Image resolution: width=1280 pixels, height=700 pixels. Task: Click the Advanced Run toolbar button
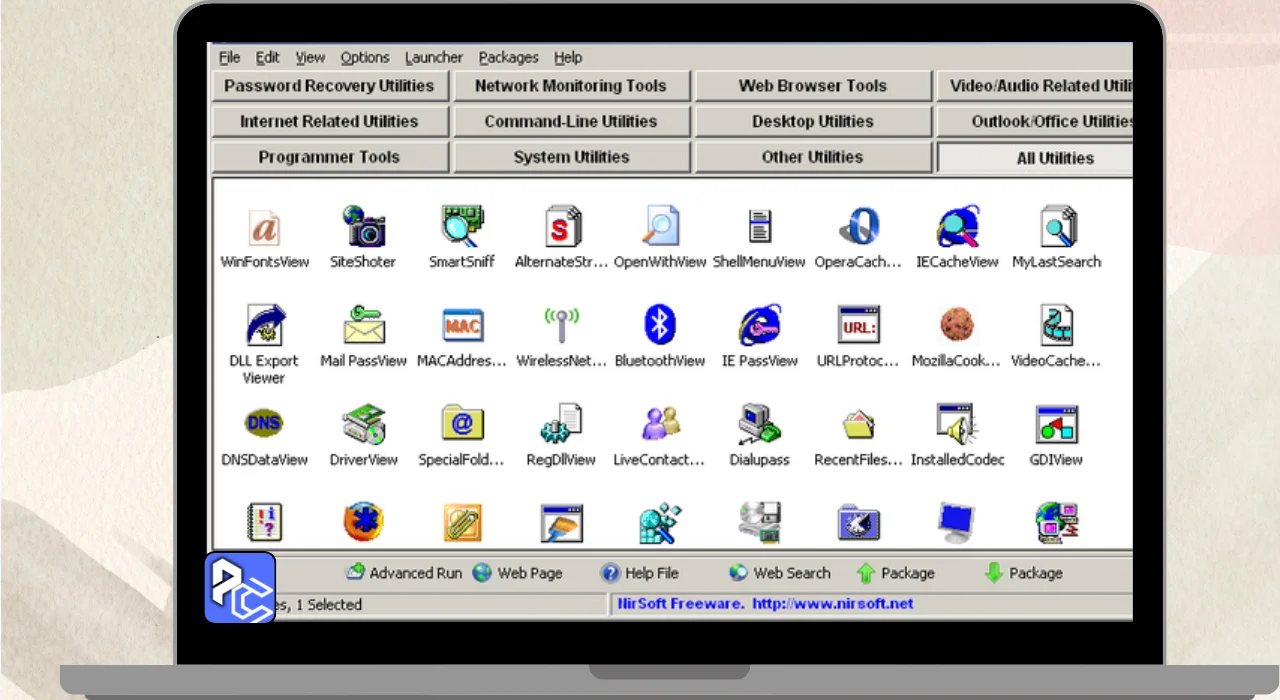404,573
